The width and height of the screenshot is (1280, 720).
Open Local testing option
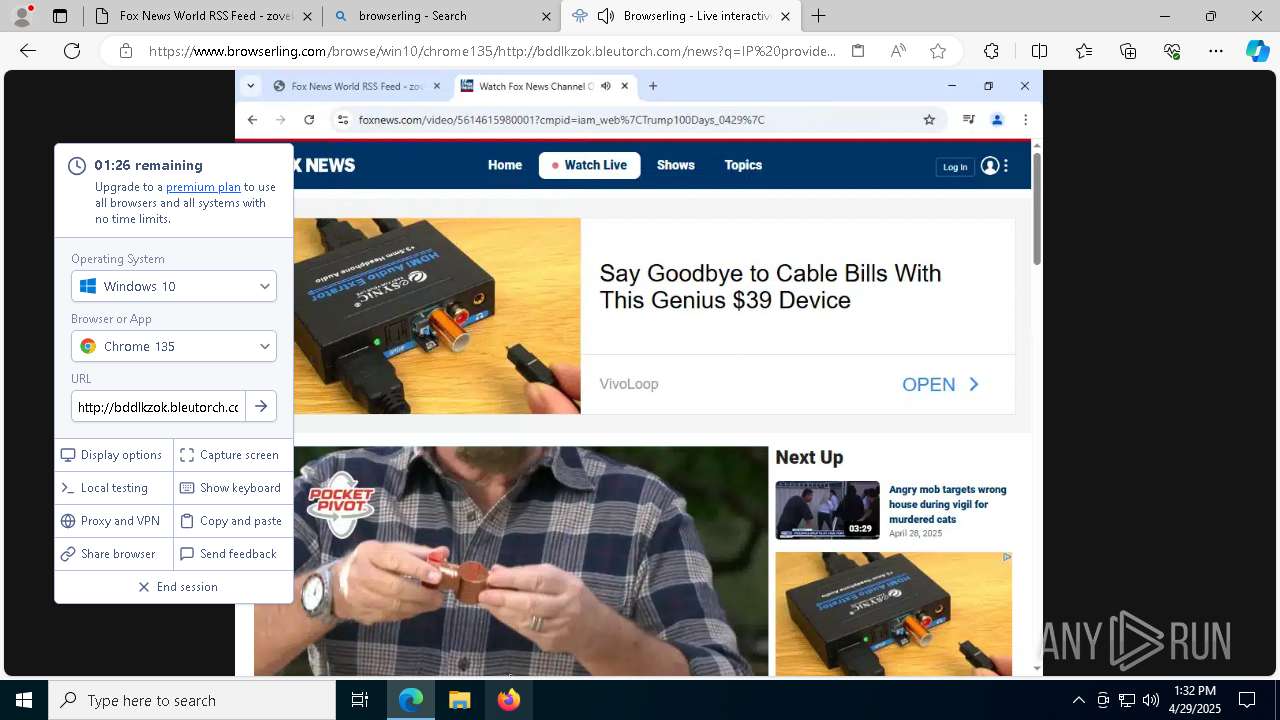tap(114, 488)
